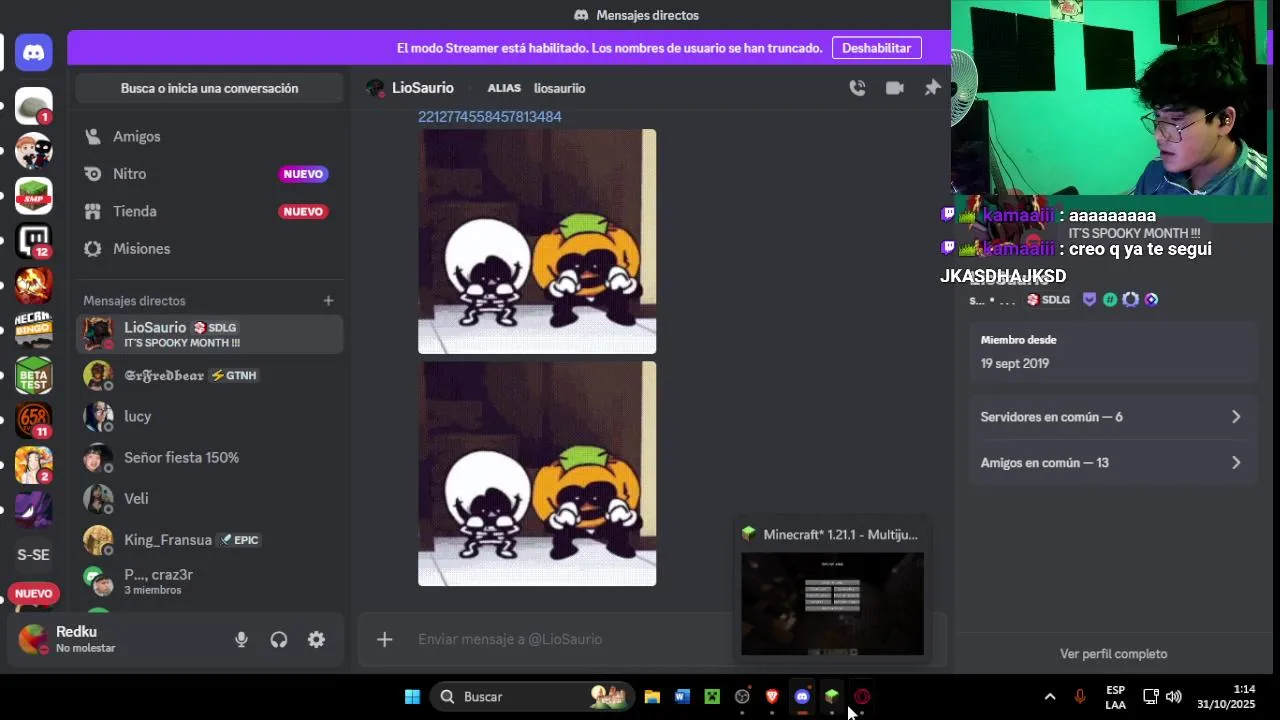Open File Explorer from the taskbar
The image size is (1280, 720).
point(652,696)
